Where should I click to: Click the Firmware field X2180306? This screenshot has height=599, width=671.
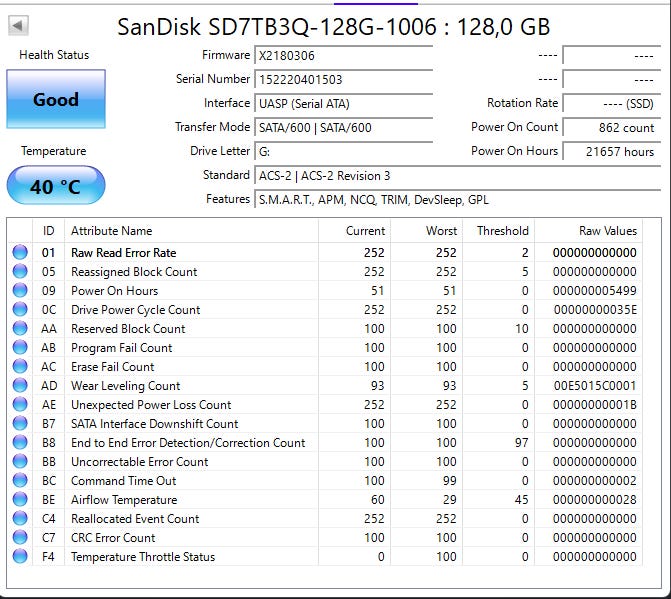click(x=344, y=55)
